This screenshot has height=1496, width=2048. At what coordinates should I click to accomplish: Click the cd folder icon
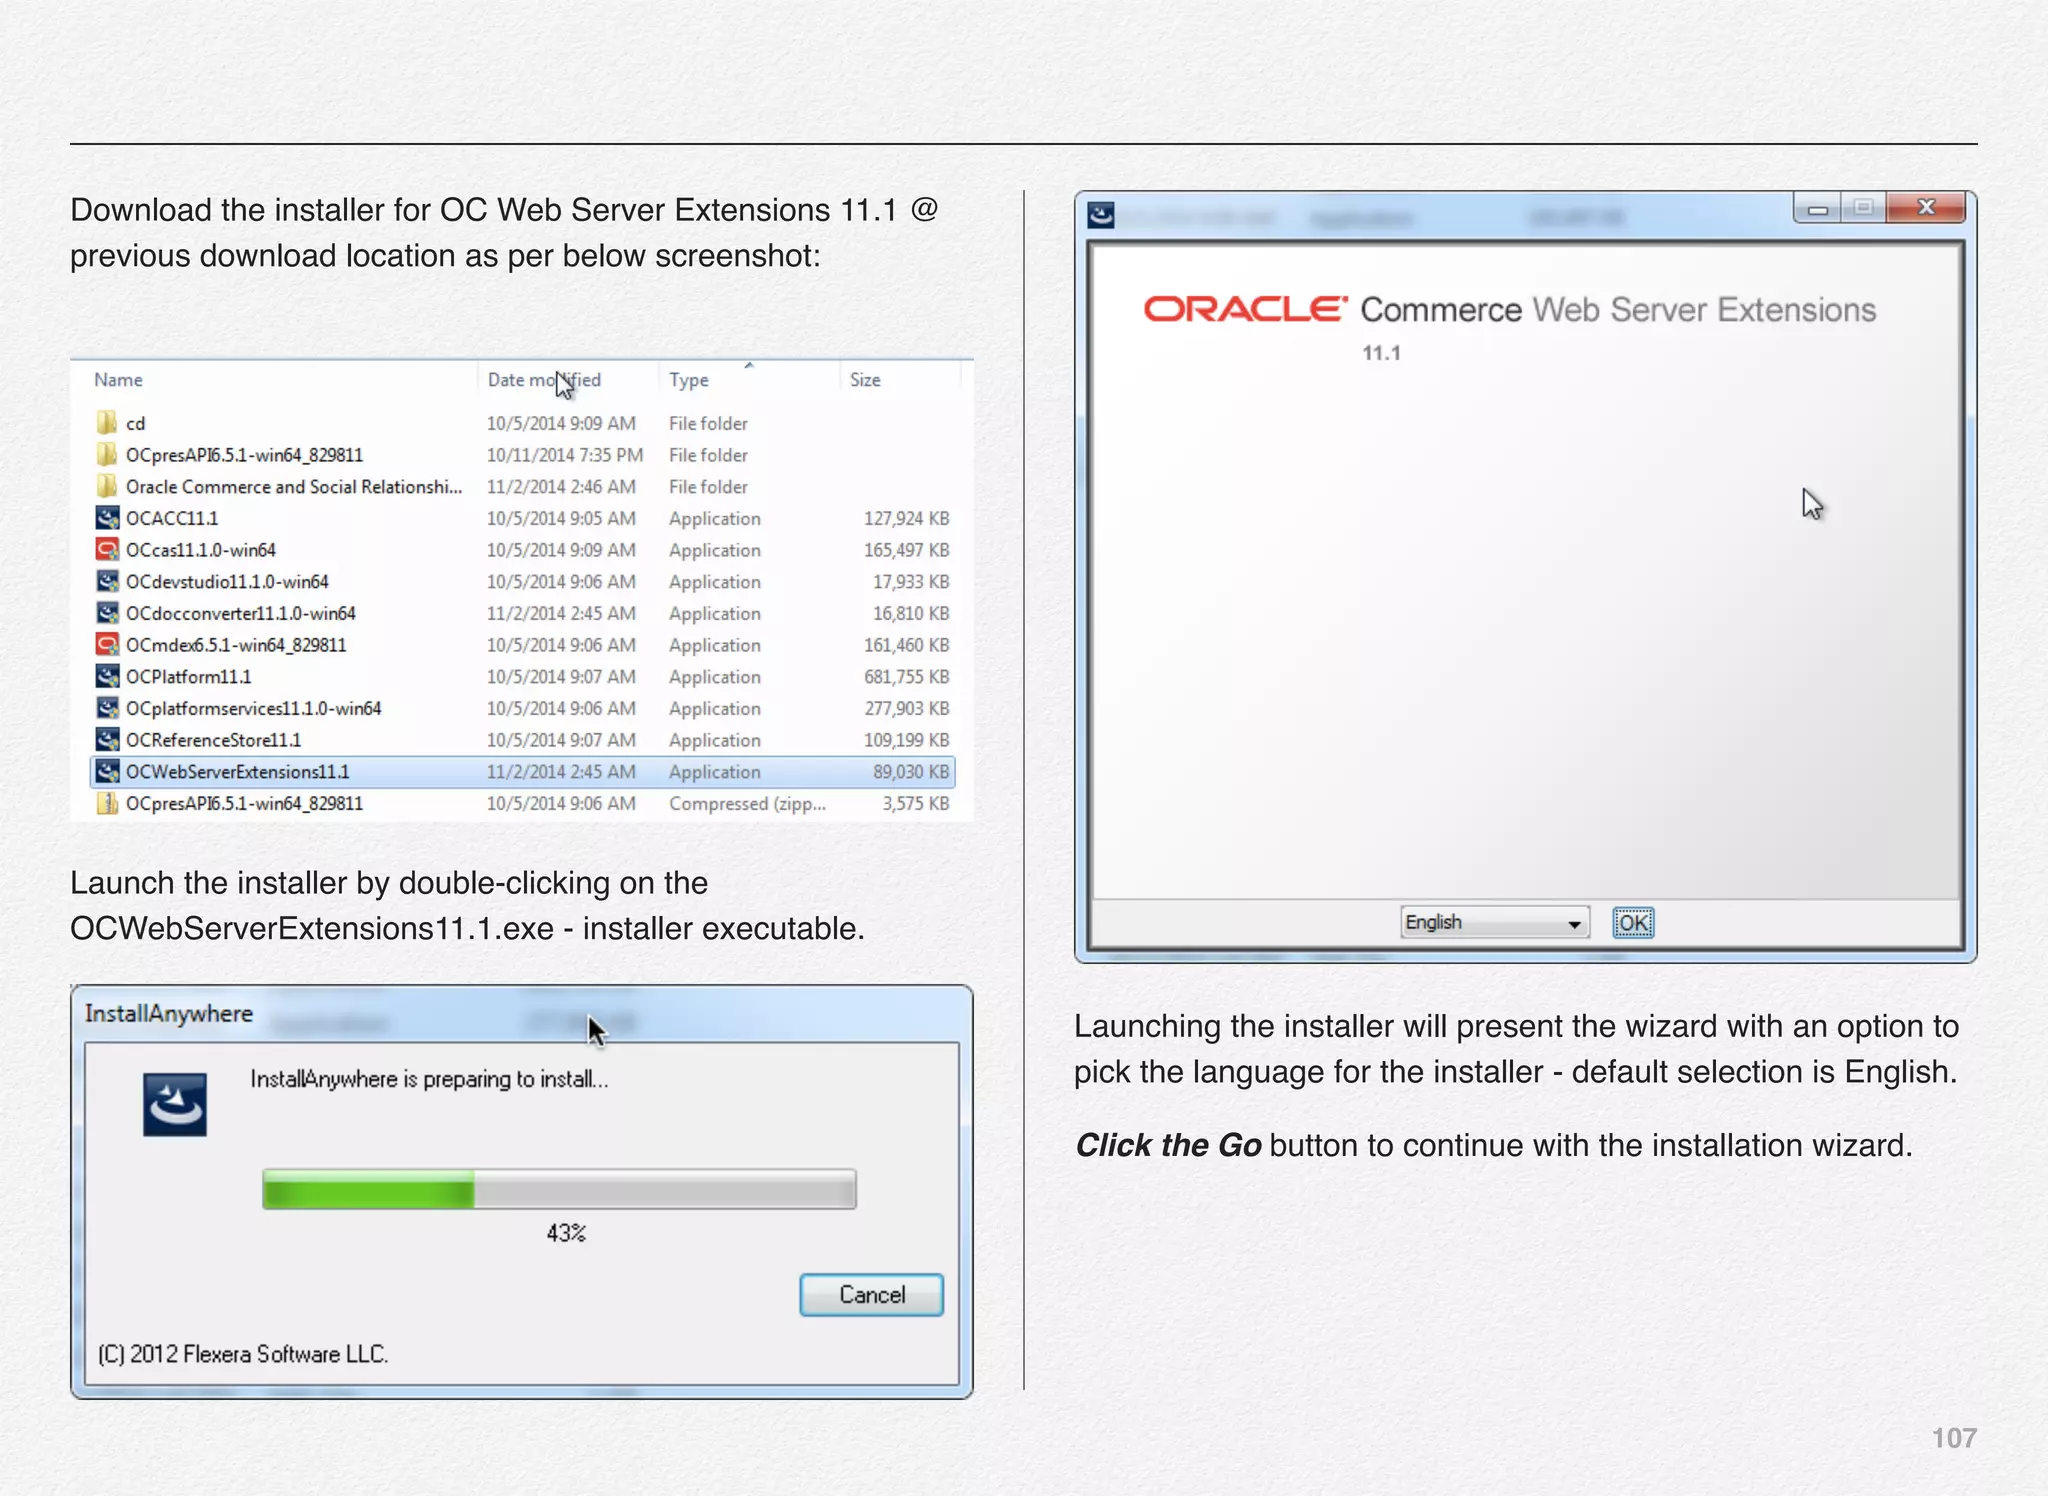[x=107, y=423]
